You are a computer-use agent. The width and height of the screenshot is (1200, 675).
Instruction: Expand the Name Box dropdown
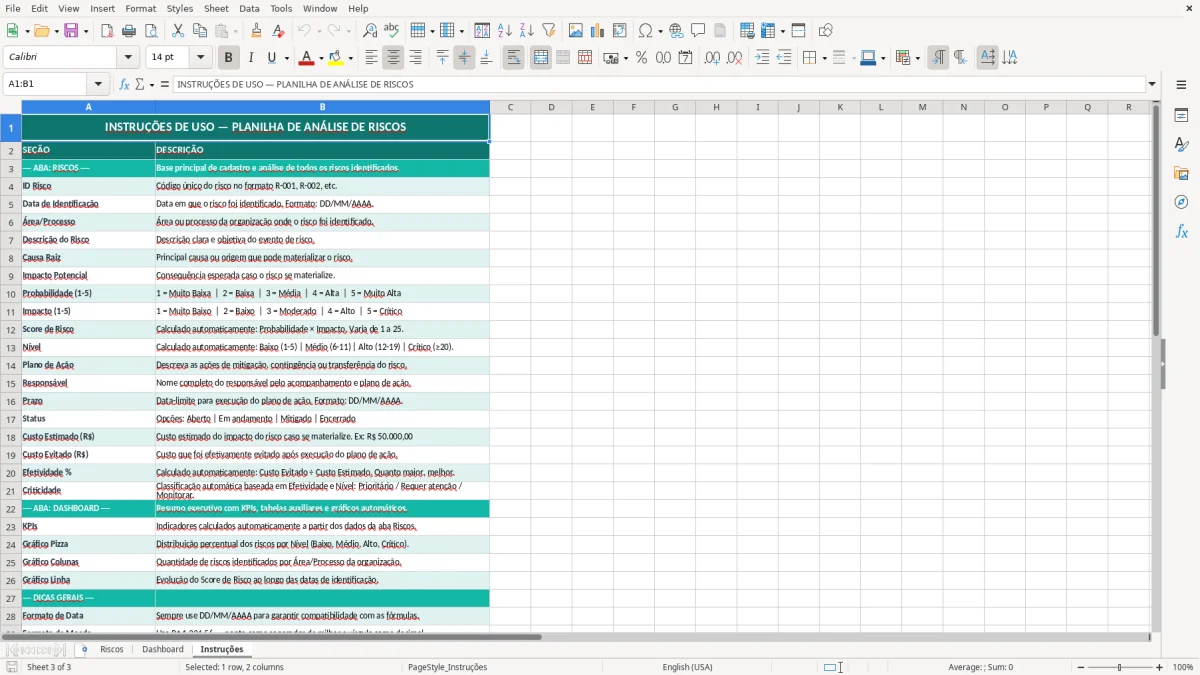pyautogui.click(x=98, y=84)
